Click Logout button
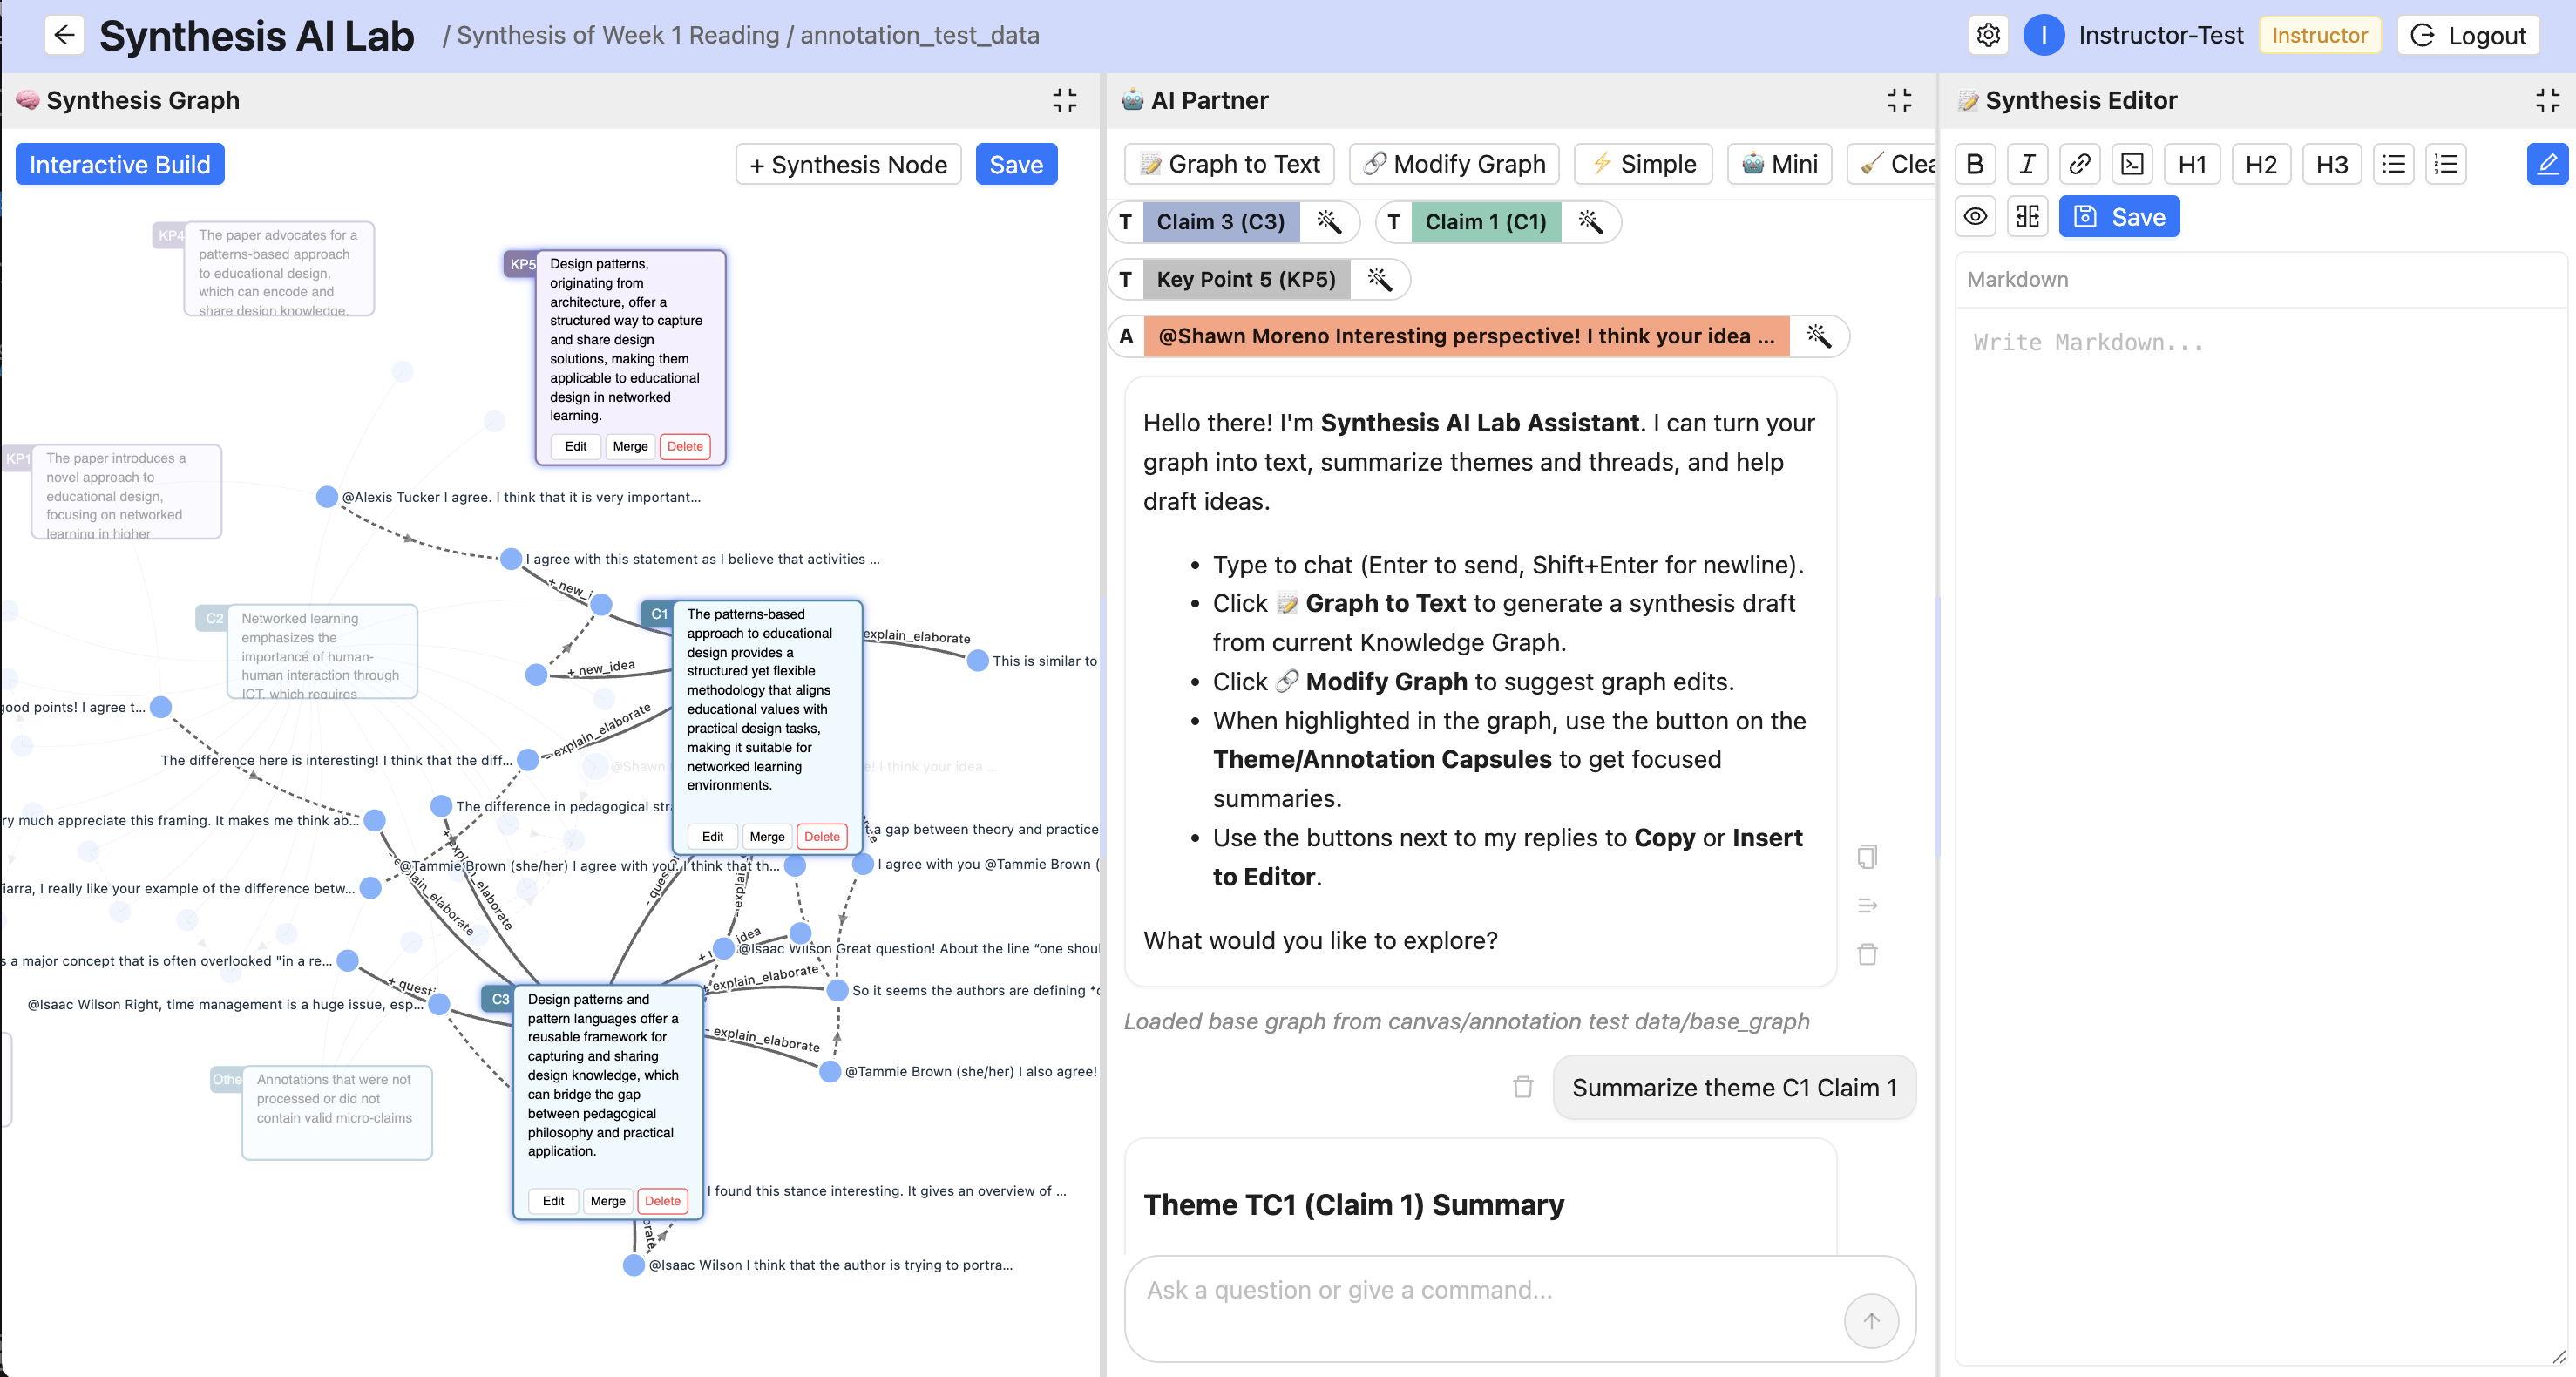This screenshot has height=1377, width=2576. click(x=2468, y=35)
